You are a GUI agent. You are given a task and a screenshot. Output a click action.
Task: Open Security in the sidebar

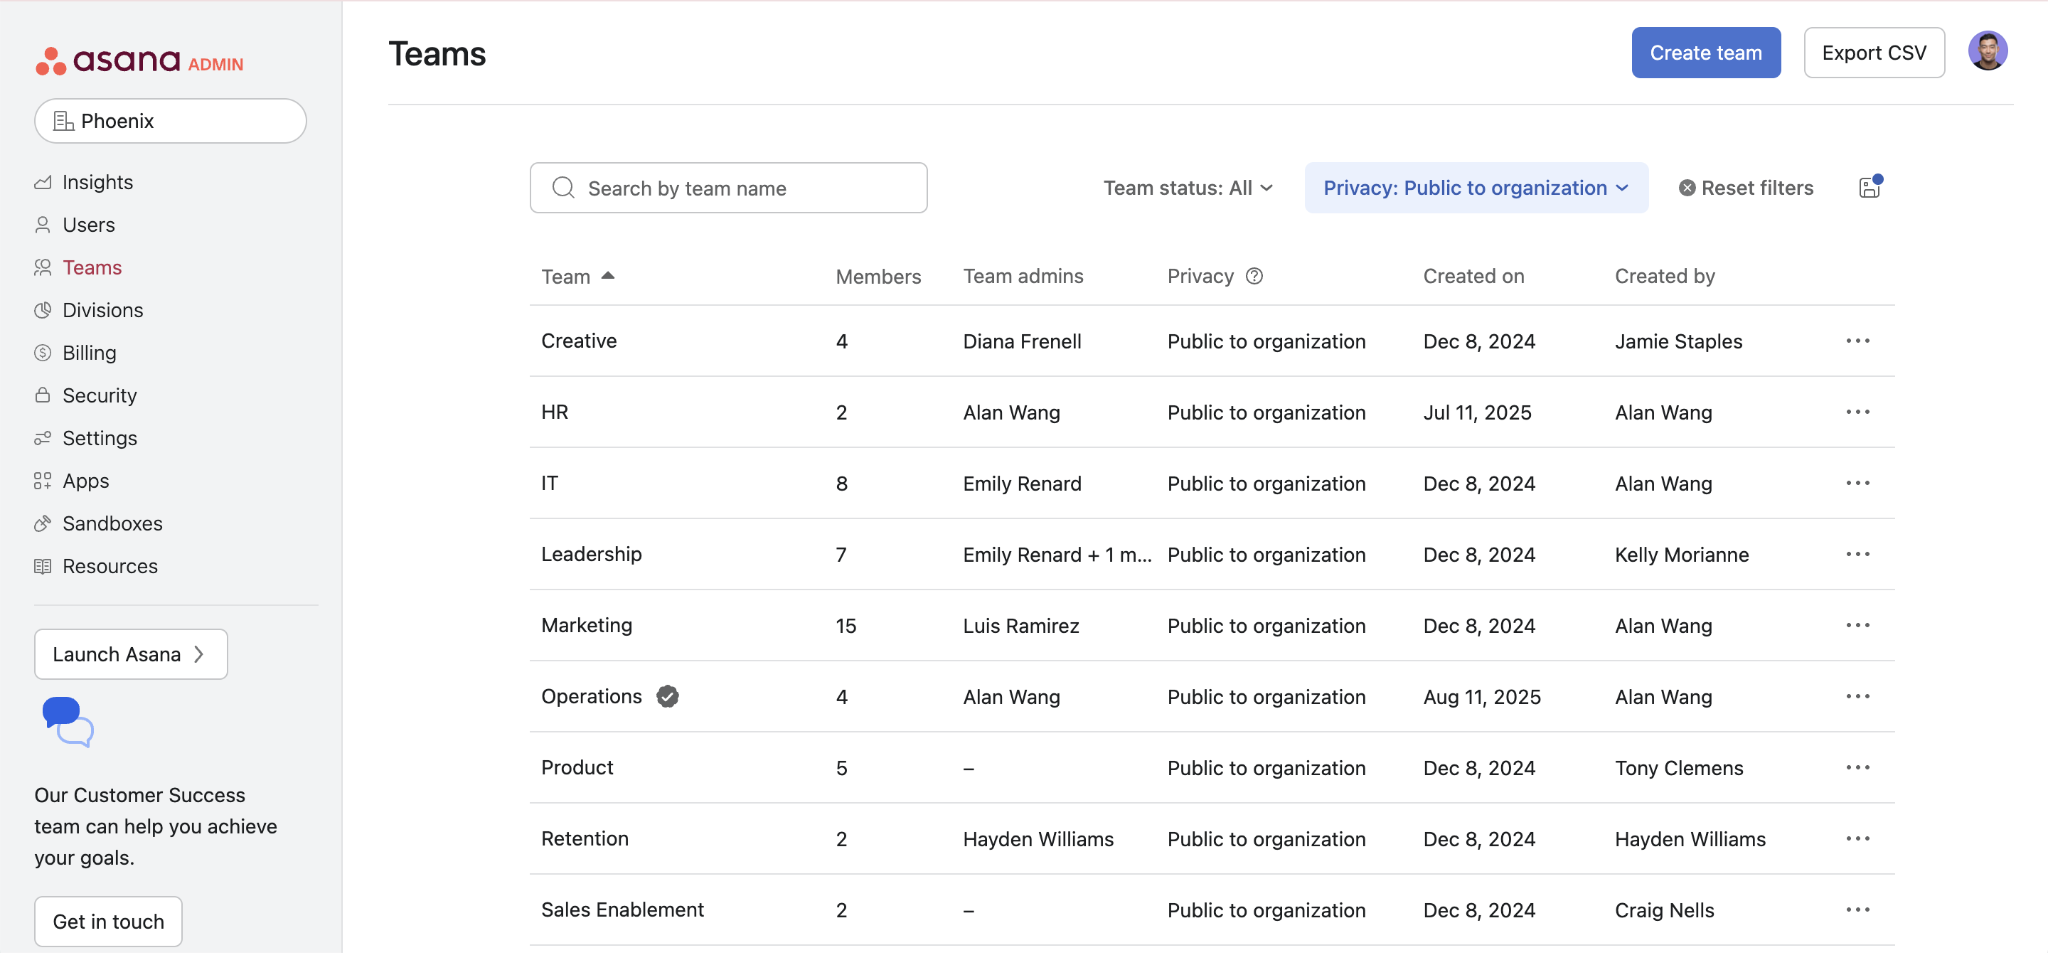pyautogui.click(x=99, y=395)
